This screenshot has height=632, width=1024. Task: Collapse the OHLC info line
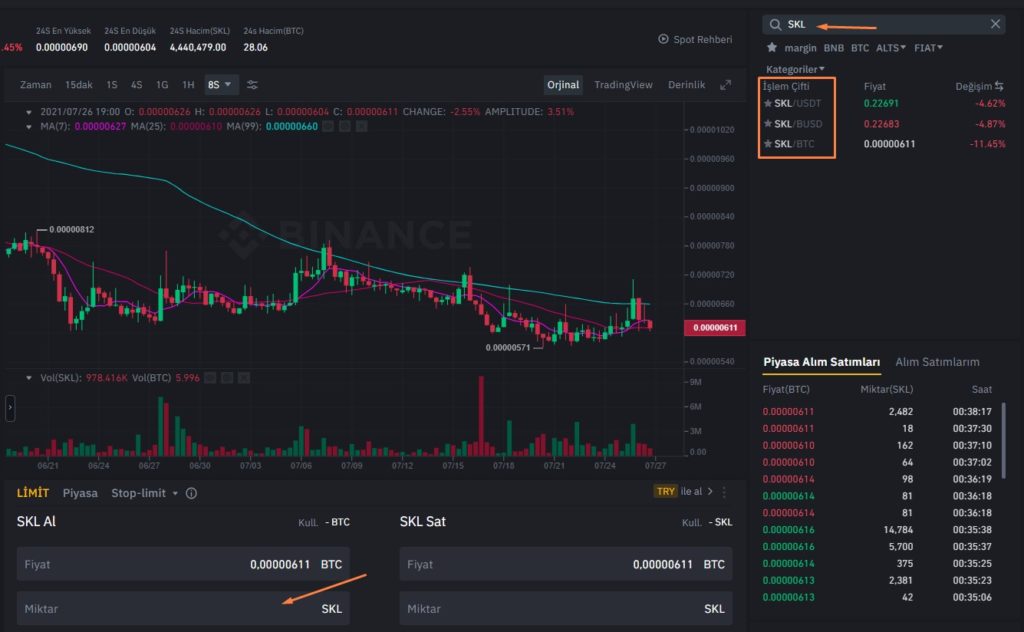coord(29,112)
